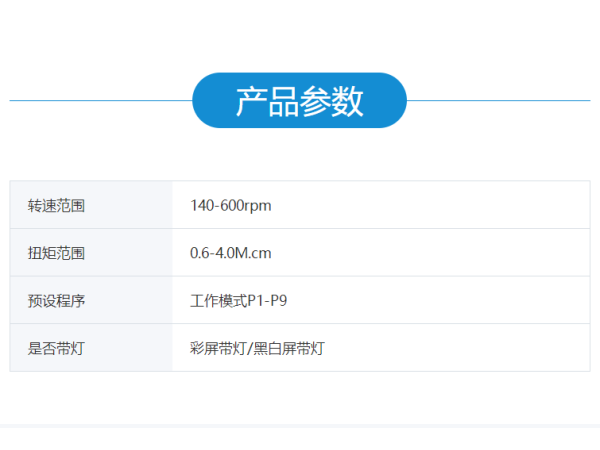
Task: Click the blue line right of 产品参数
Action: (x=498, y=100)
